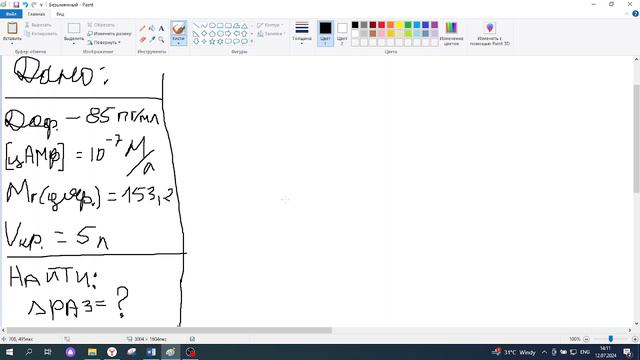Select the Text tool letter A
Screen dimensions: 640x360
161,29
